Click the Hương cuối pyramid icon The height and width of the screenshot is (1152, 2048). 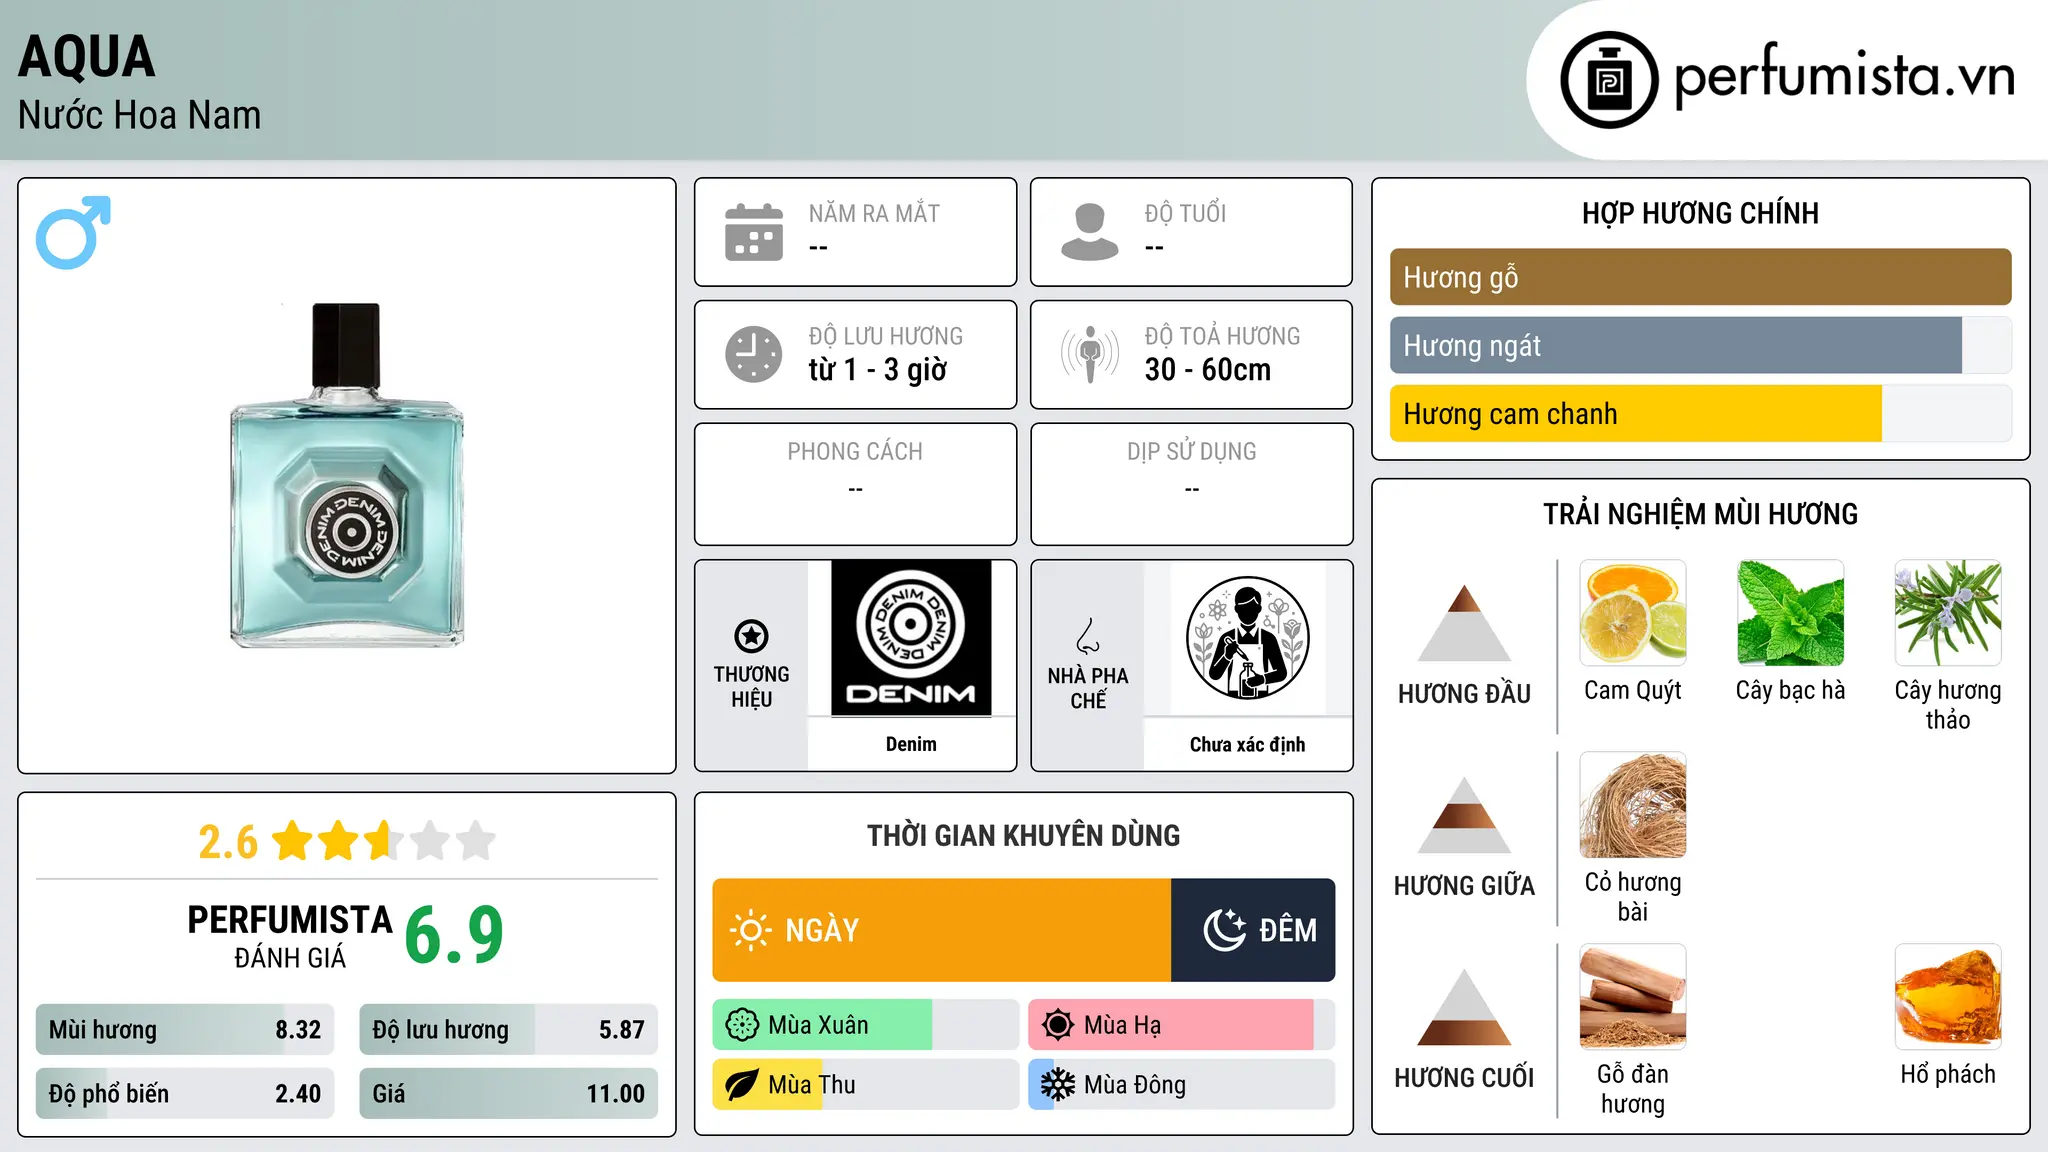click(1464, 1007)
